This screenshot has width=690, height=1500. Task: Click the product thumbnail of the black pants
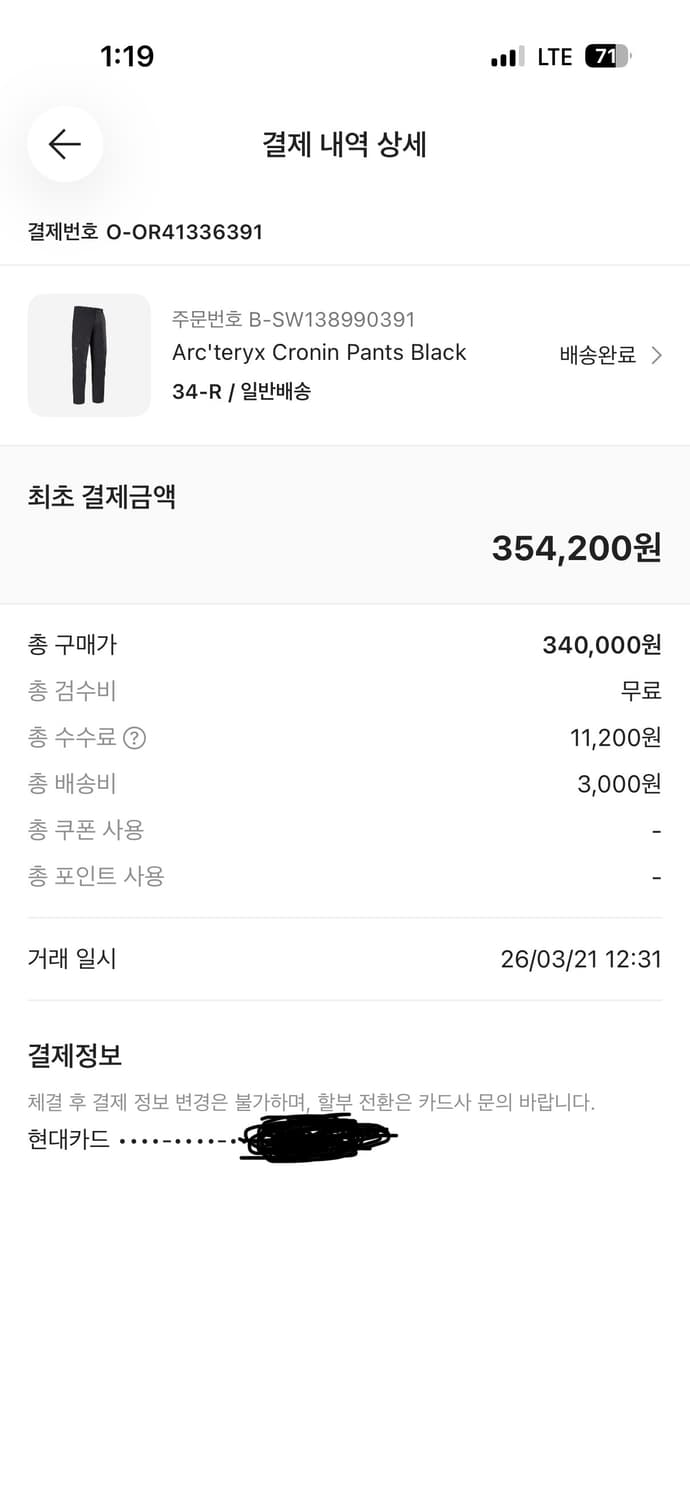[x=89, y=355]
